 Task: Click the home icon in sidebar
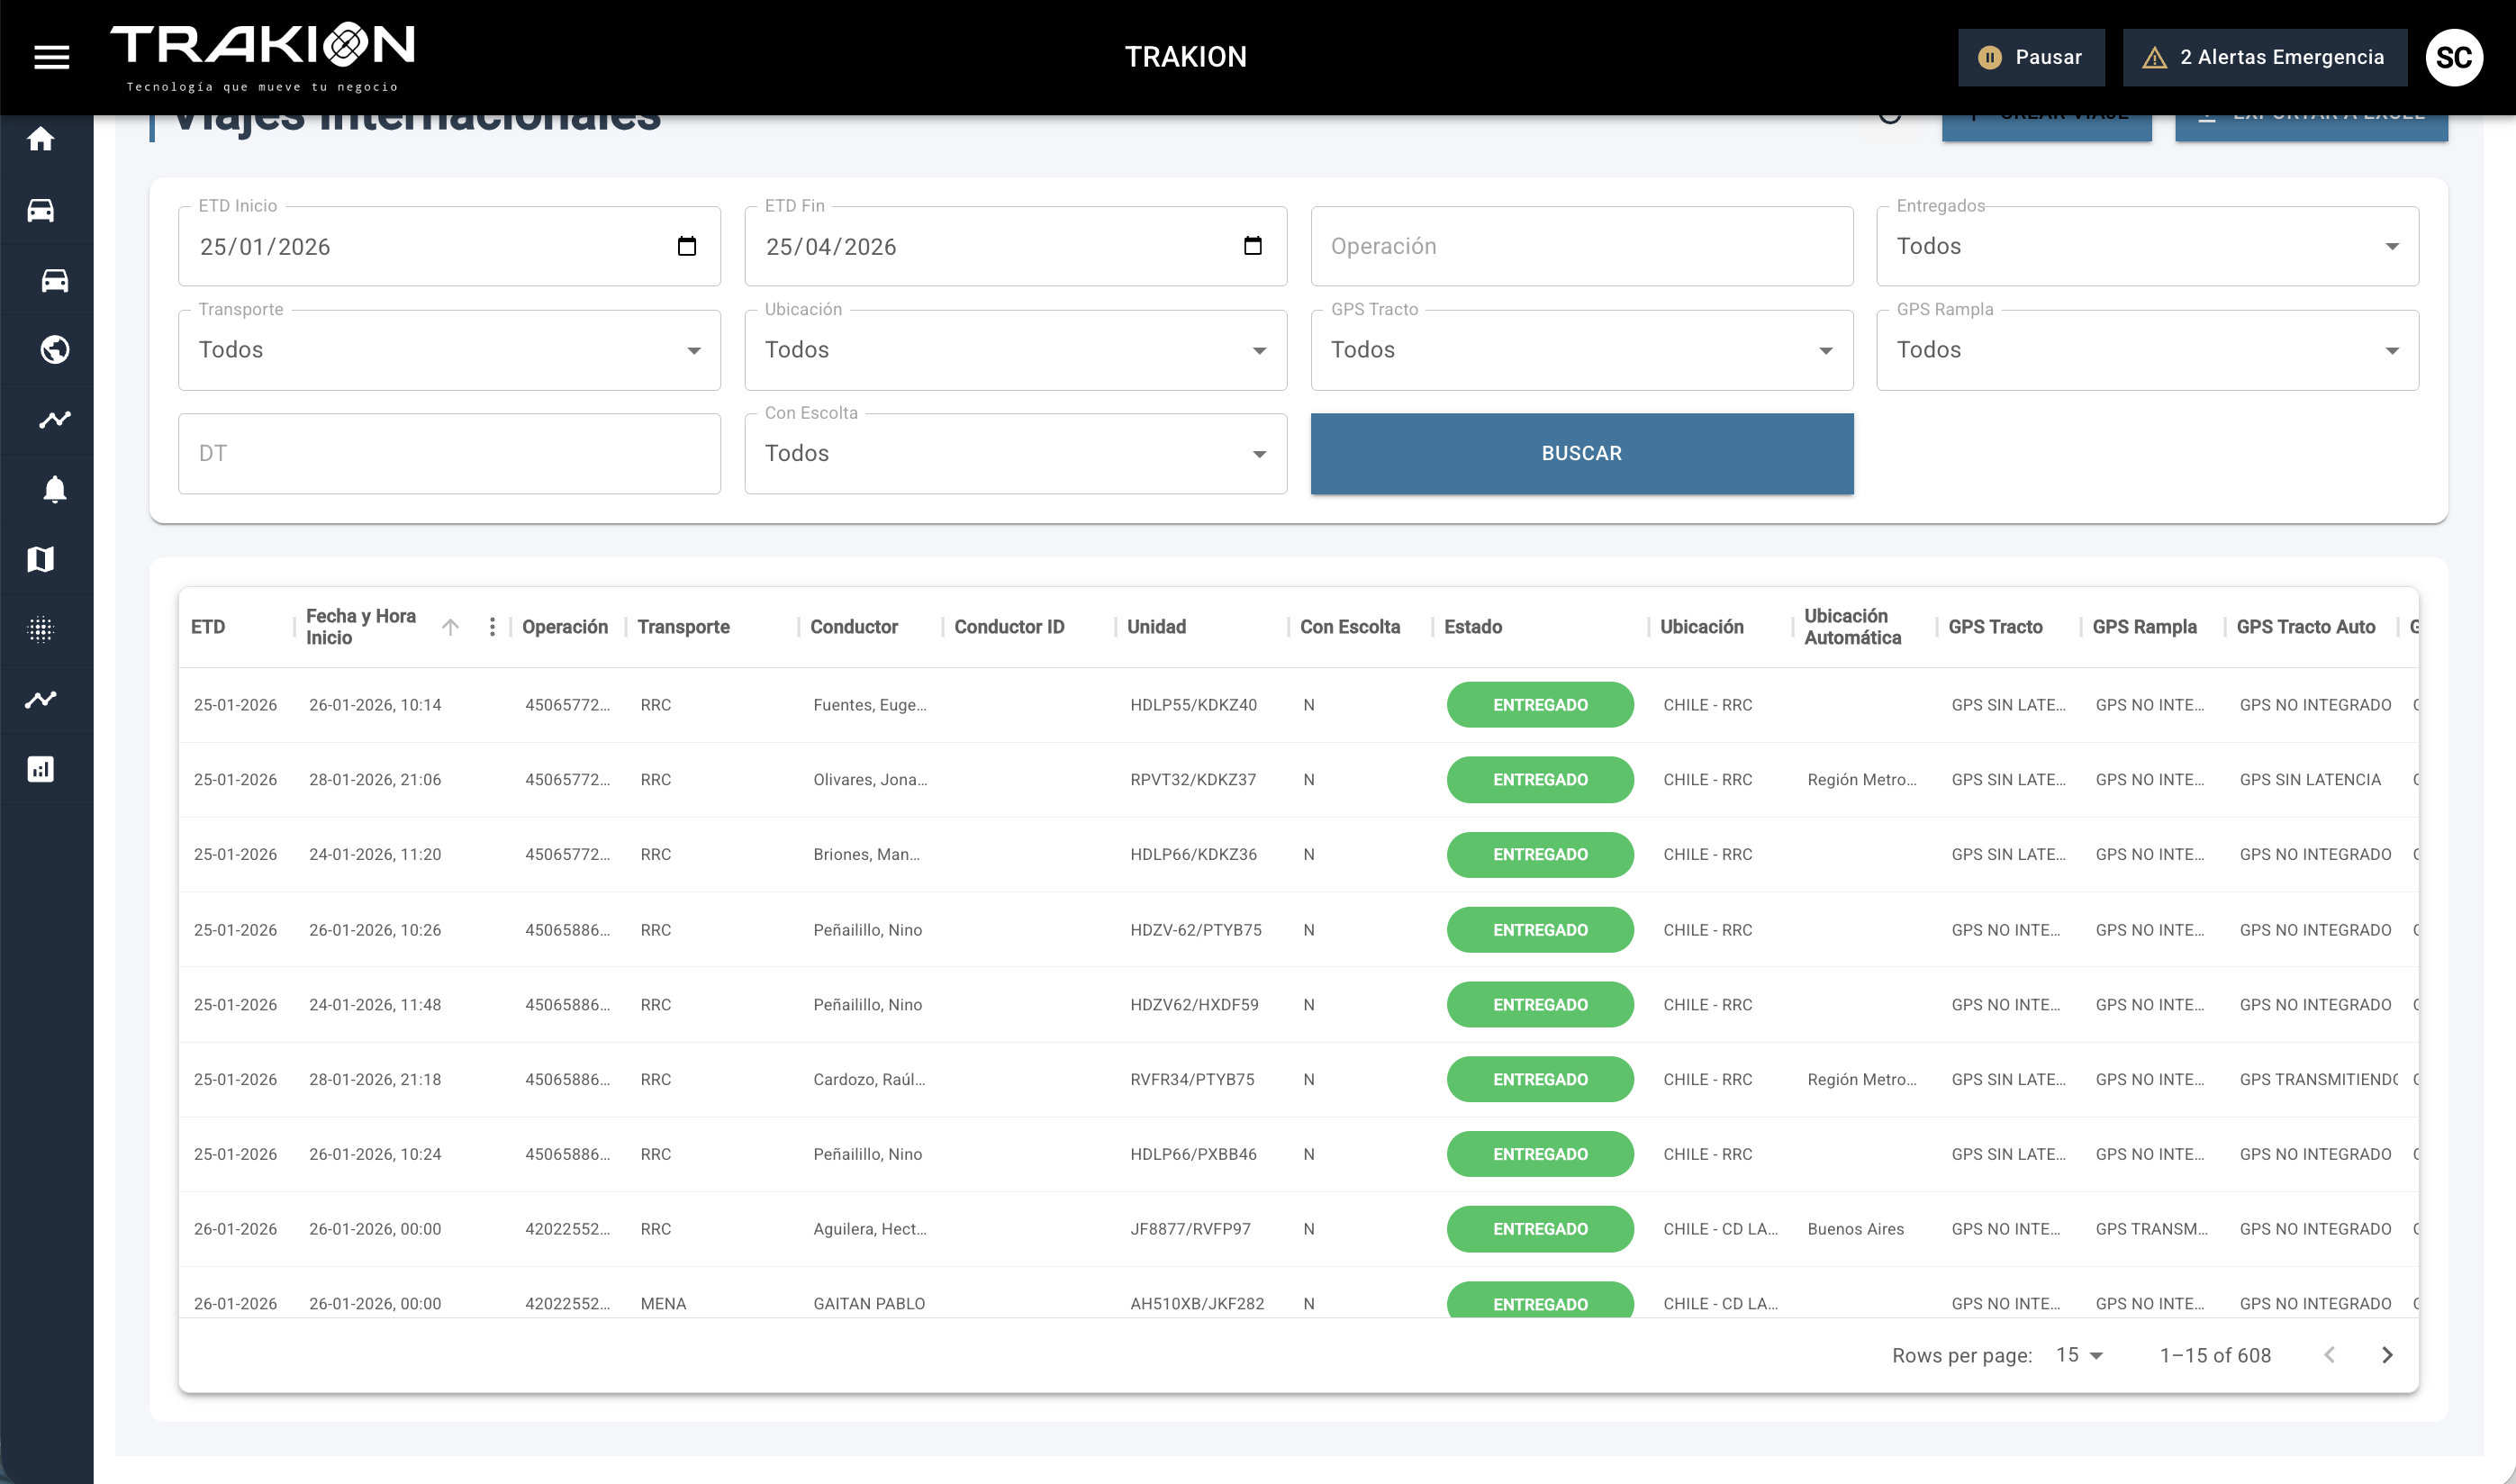[x=41, y=139]
